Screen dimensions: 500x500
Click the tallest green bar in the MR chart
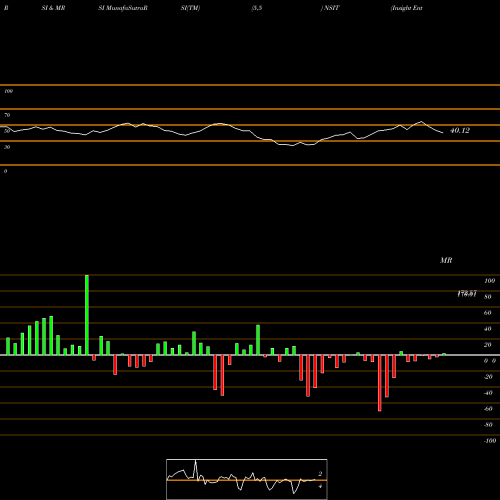87,315
